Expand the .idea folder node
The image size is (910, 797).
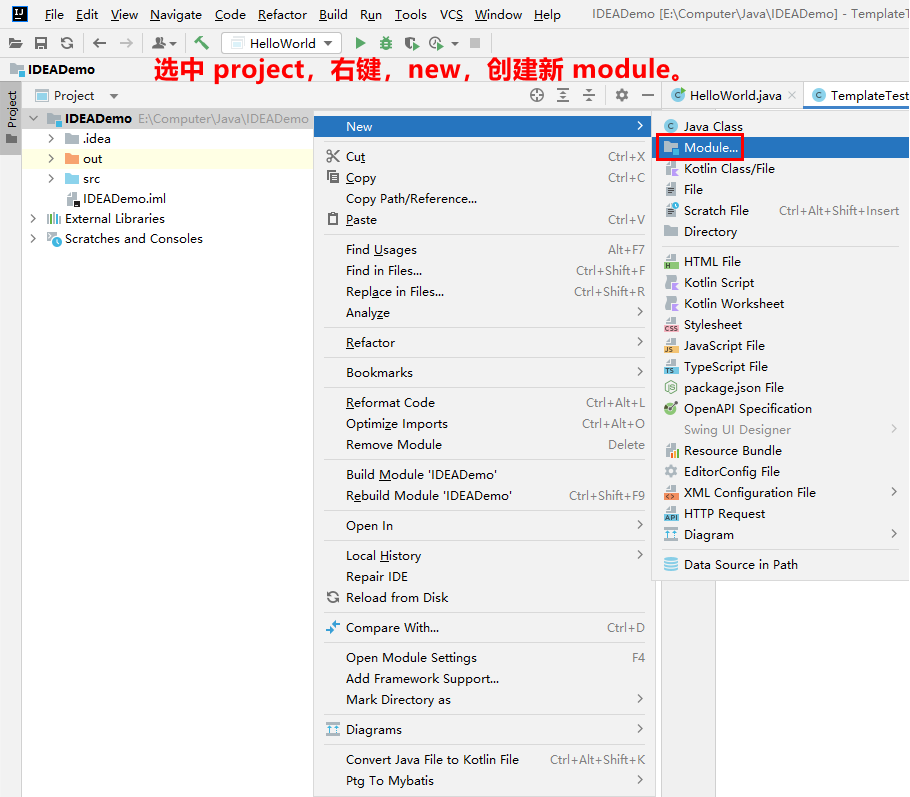51,139
